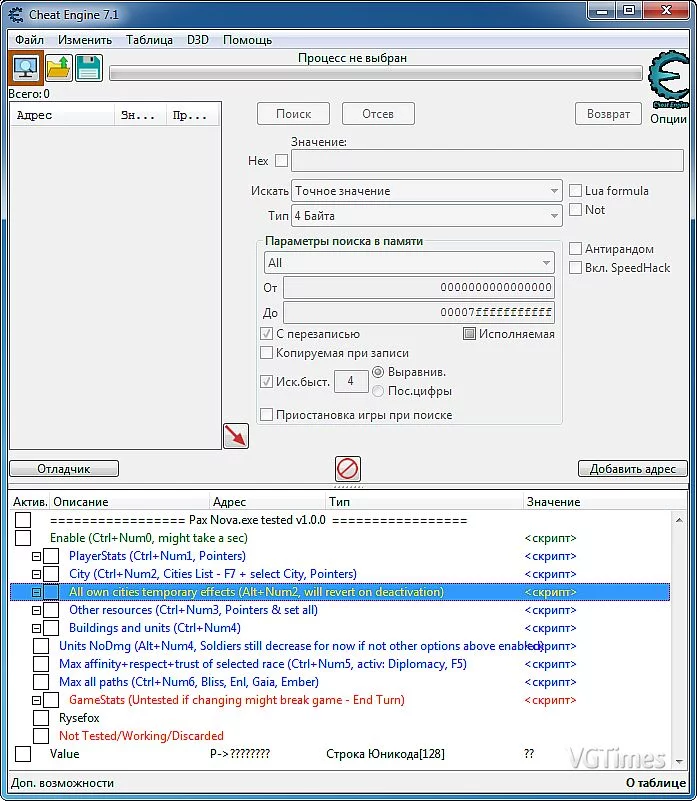Open the Файл menu
This screenshot has height=801, width=697.
pyautogui.click(x=29, y=40)
